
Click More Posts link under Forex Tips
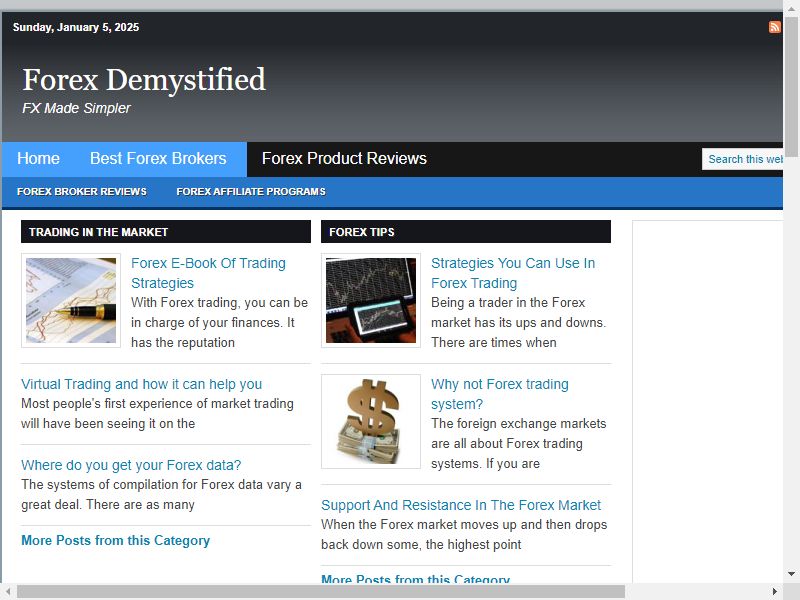415,579
